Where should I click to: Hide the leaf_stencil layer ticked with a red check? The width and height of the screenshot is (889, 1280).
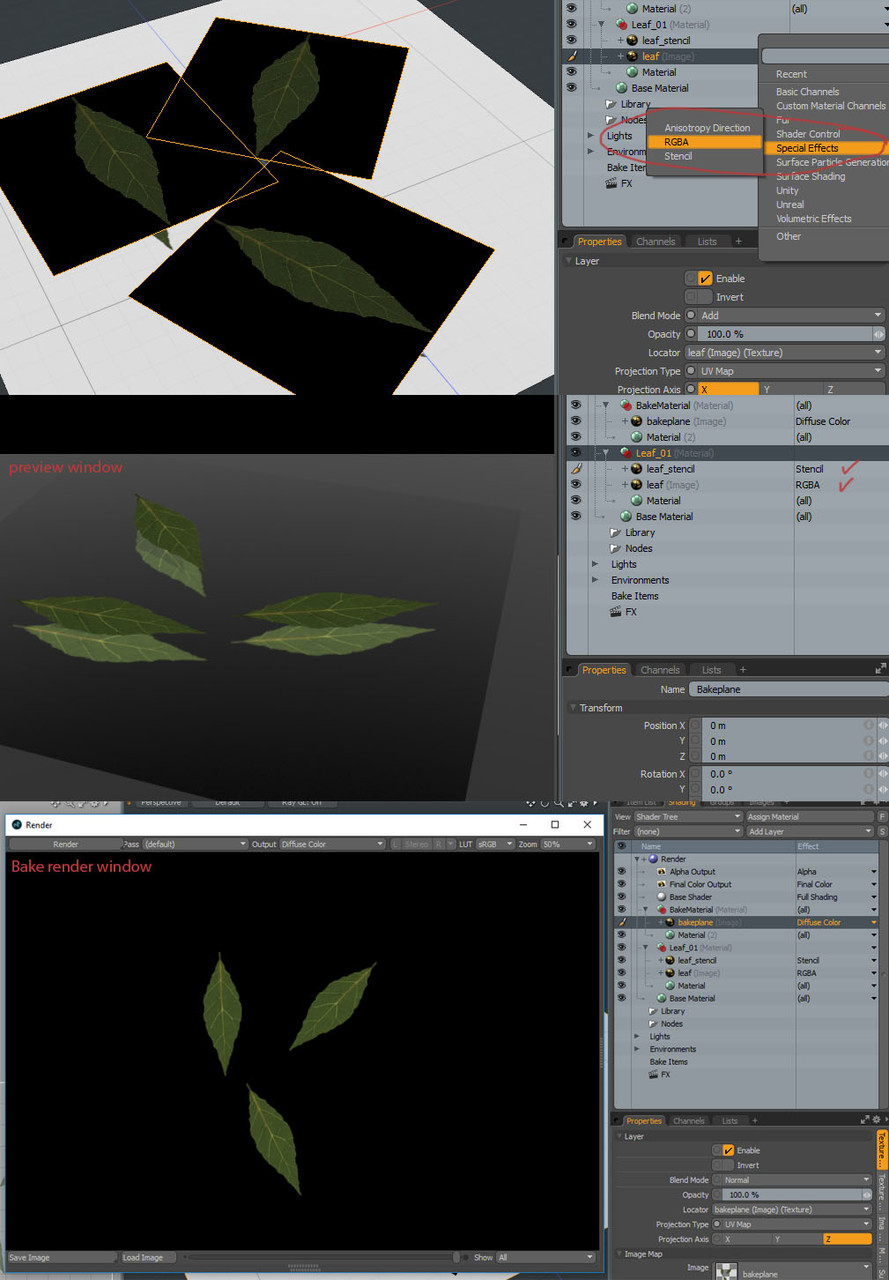pyautogui.click(x=575, y=469)
